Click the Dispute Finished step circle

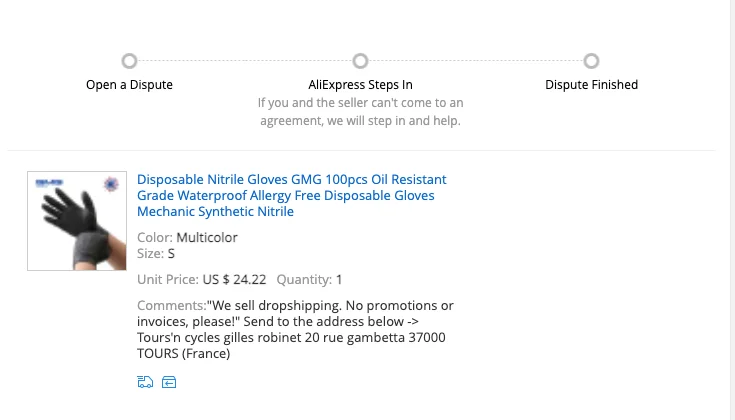pos(591,61)
